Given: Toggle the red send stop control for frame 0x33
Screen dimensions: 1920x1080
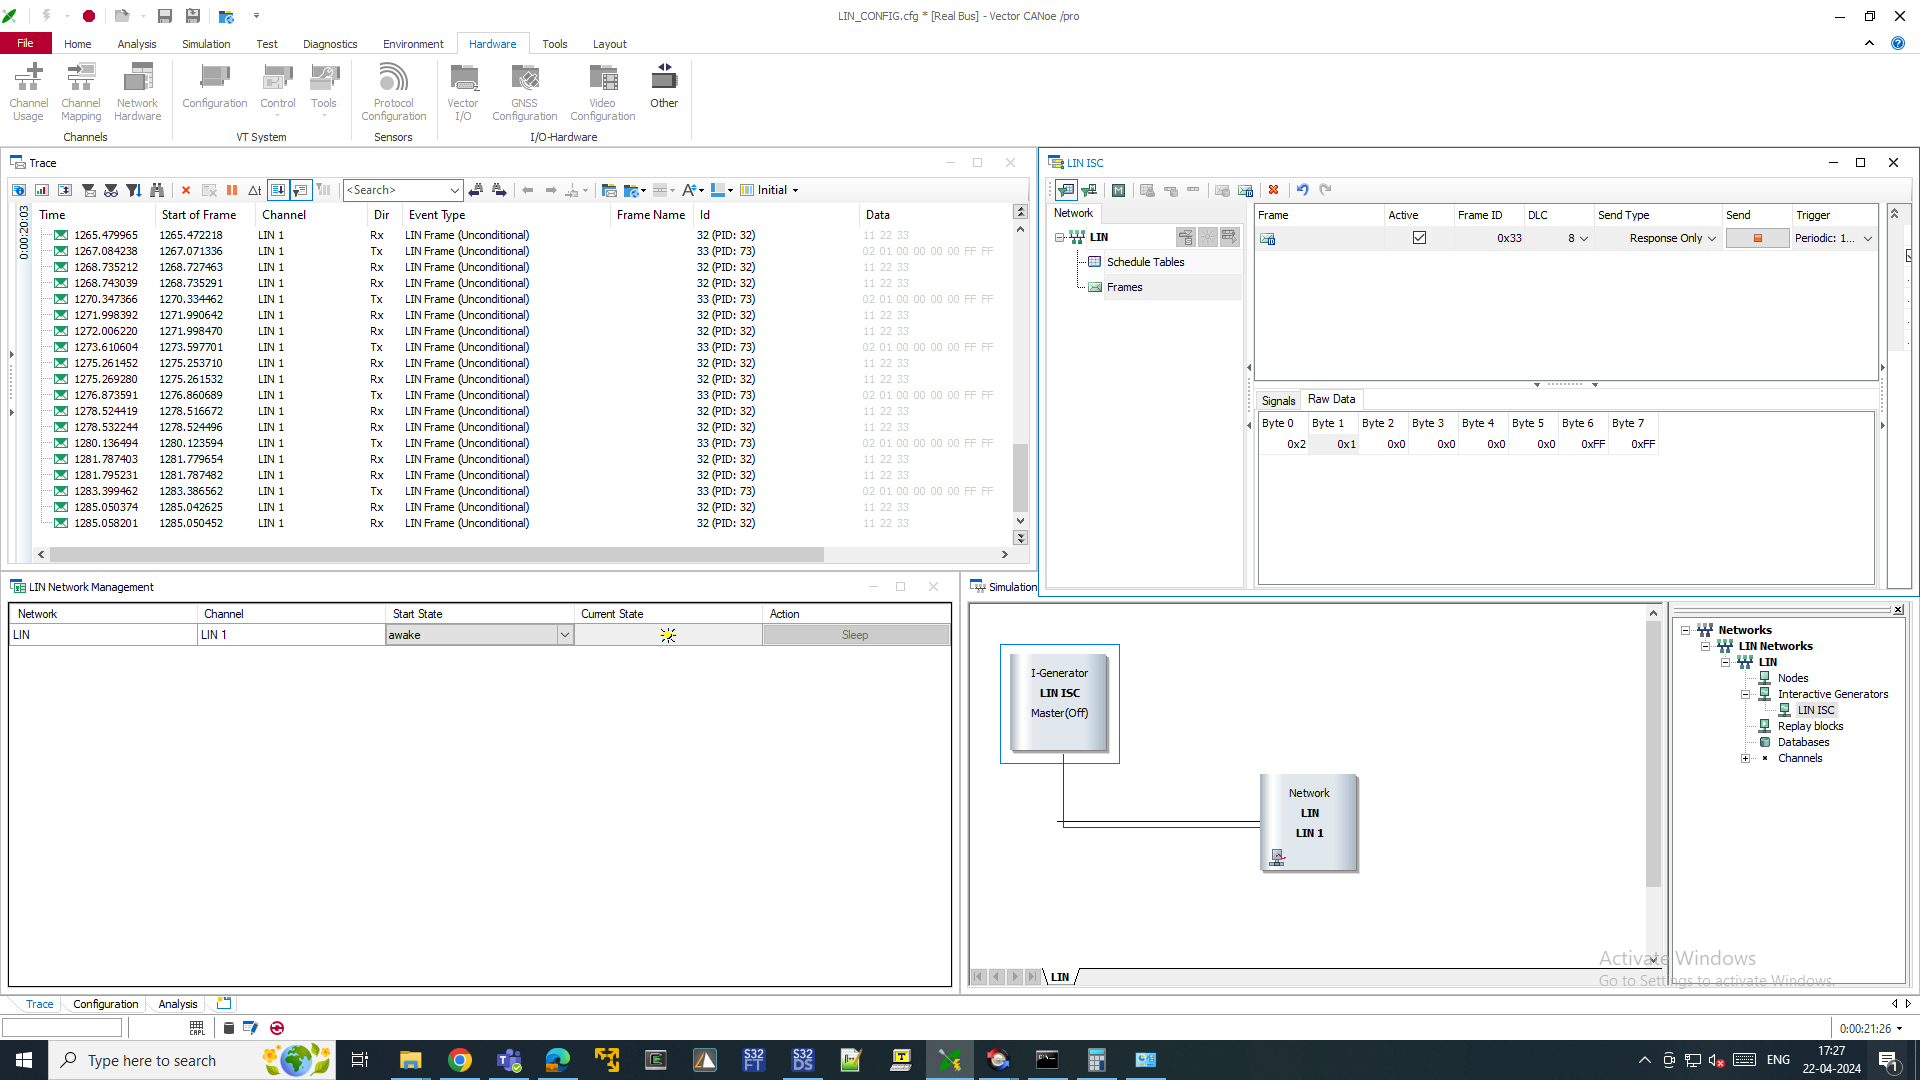Looking at the screenshot, I should (1757, 238).
